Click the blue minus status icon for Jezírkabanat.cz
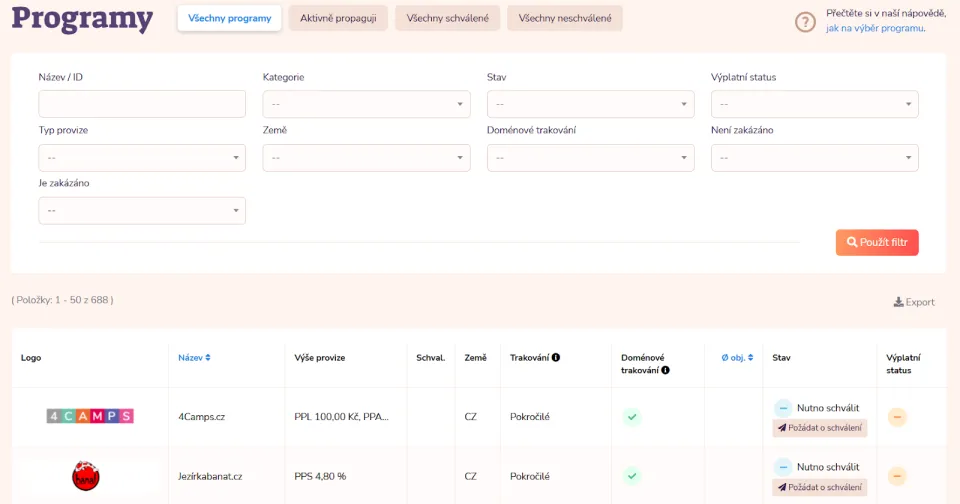This screenshot has height=504, width=960. (783, 467)
